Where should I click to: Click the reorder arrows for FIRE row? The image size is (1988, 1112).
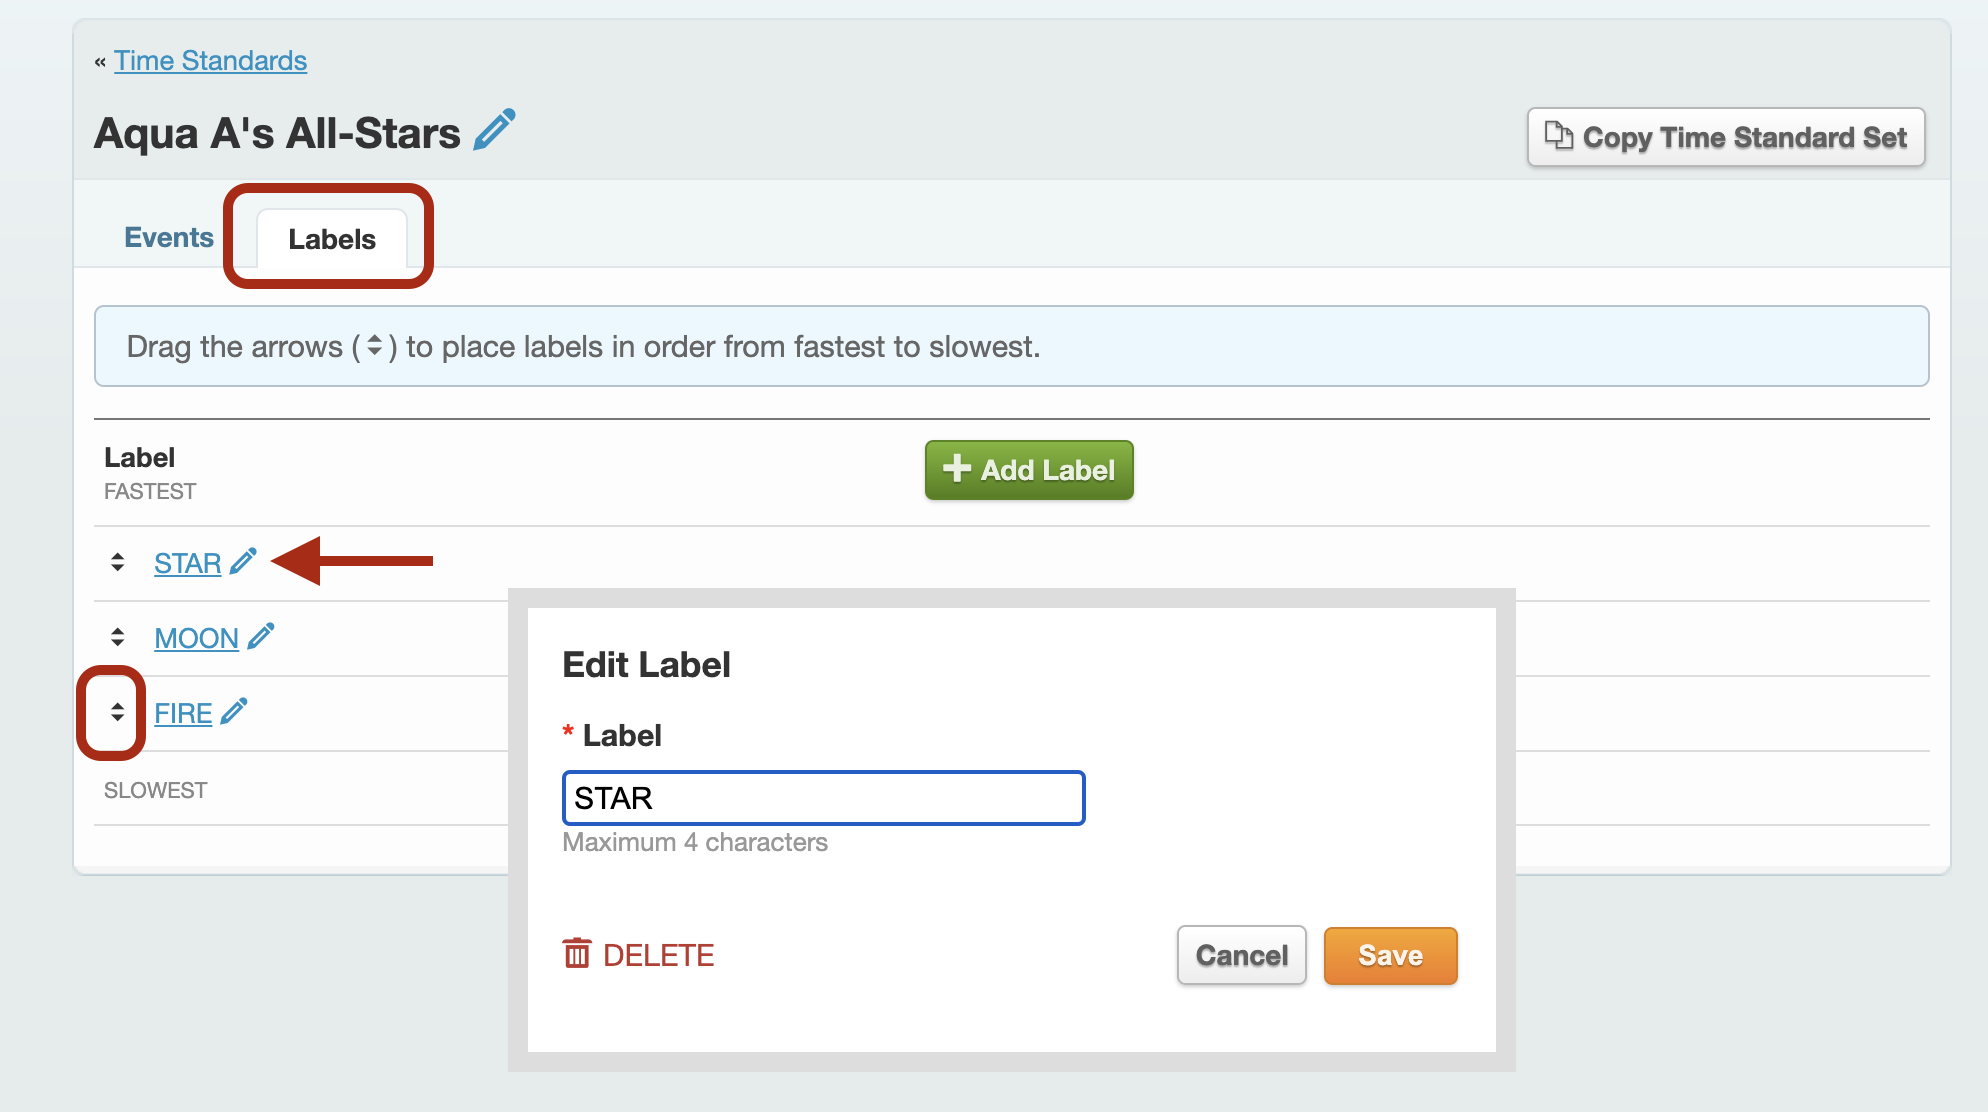(117, 712)
